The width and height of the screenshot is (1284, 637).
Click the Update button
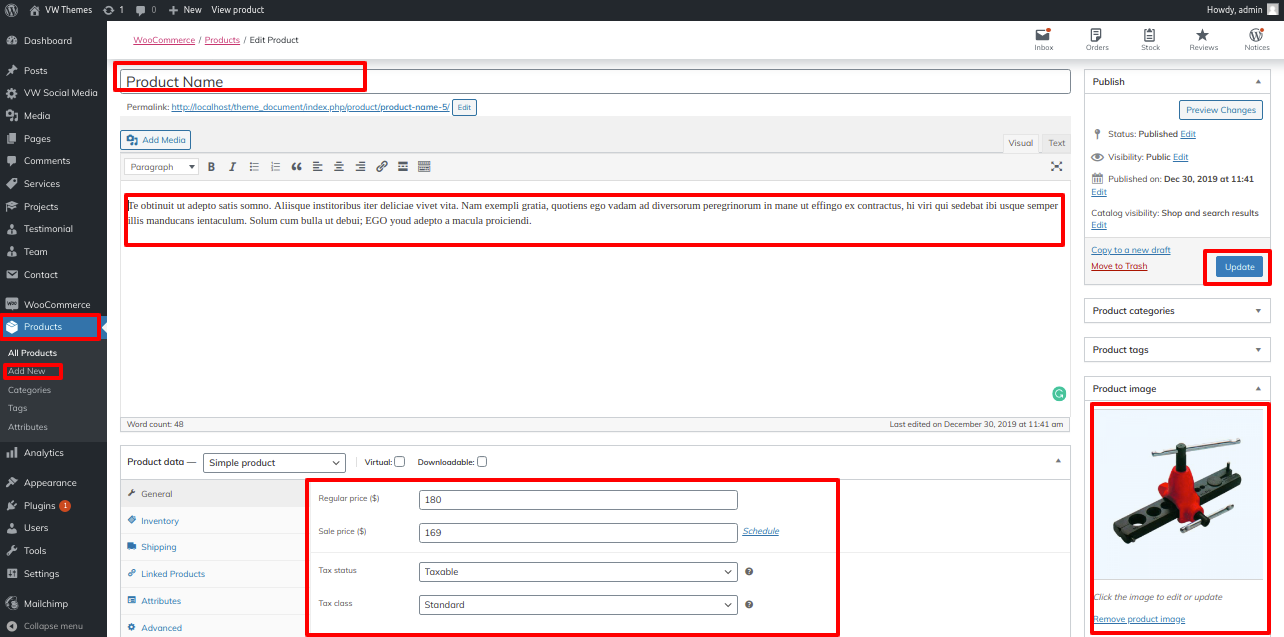tap(1239, 267)
